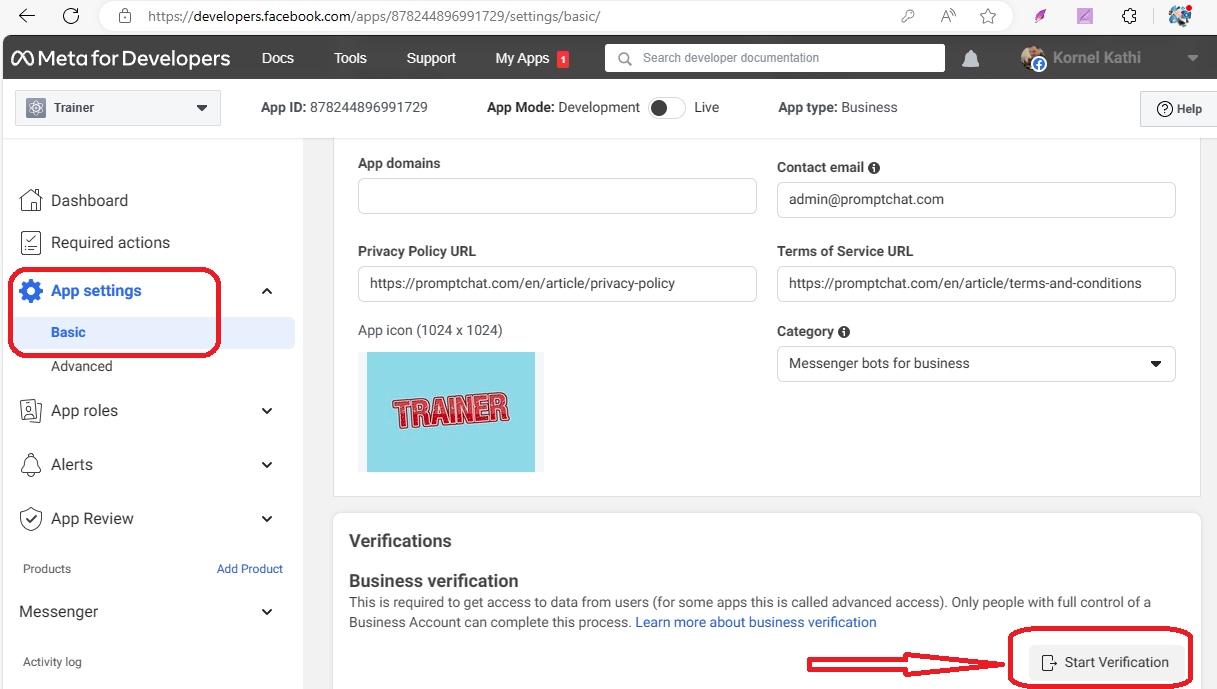Open the Category dropdown for Messenger bots
1217x689 pixels.
tap(975, 364)
